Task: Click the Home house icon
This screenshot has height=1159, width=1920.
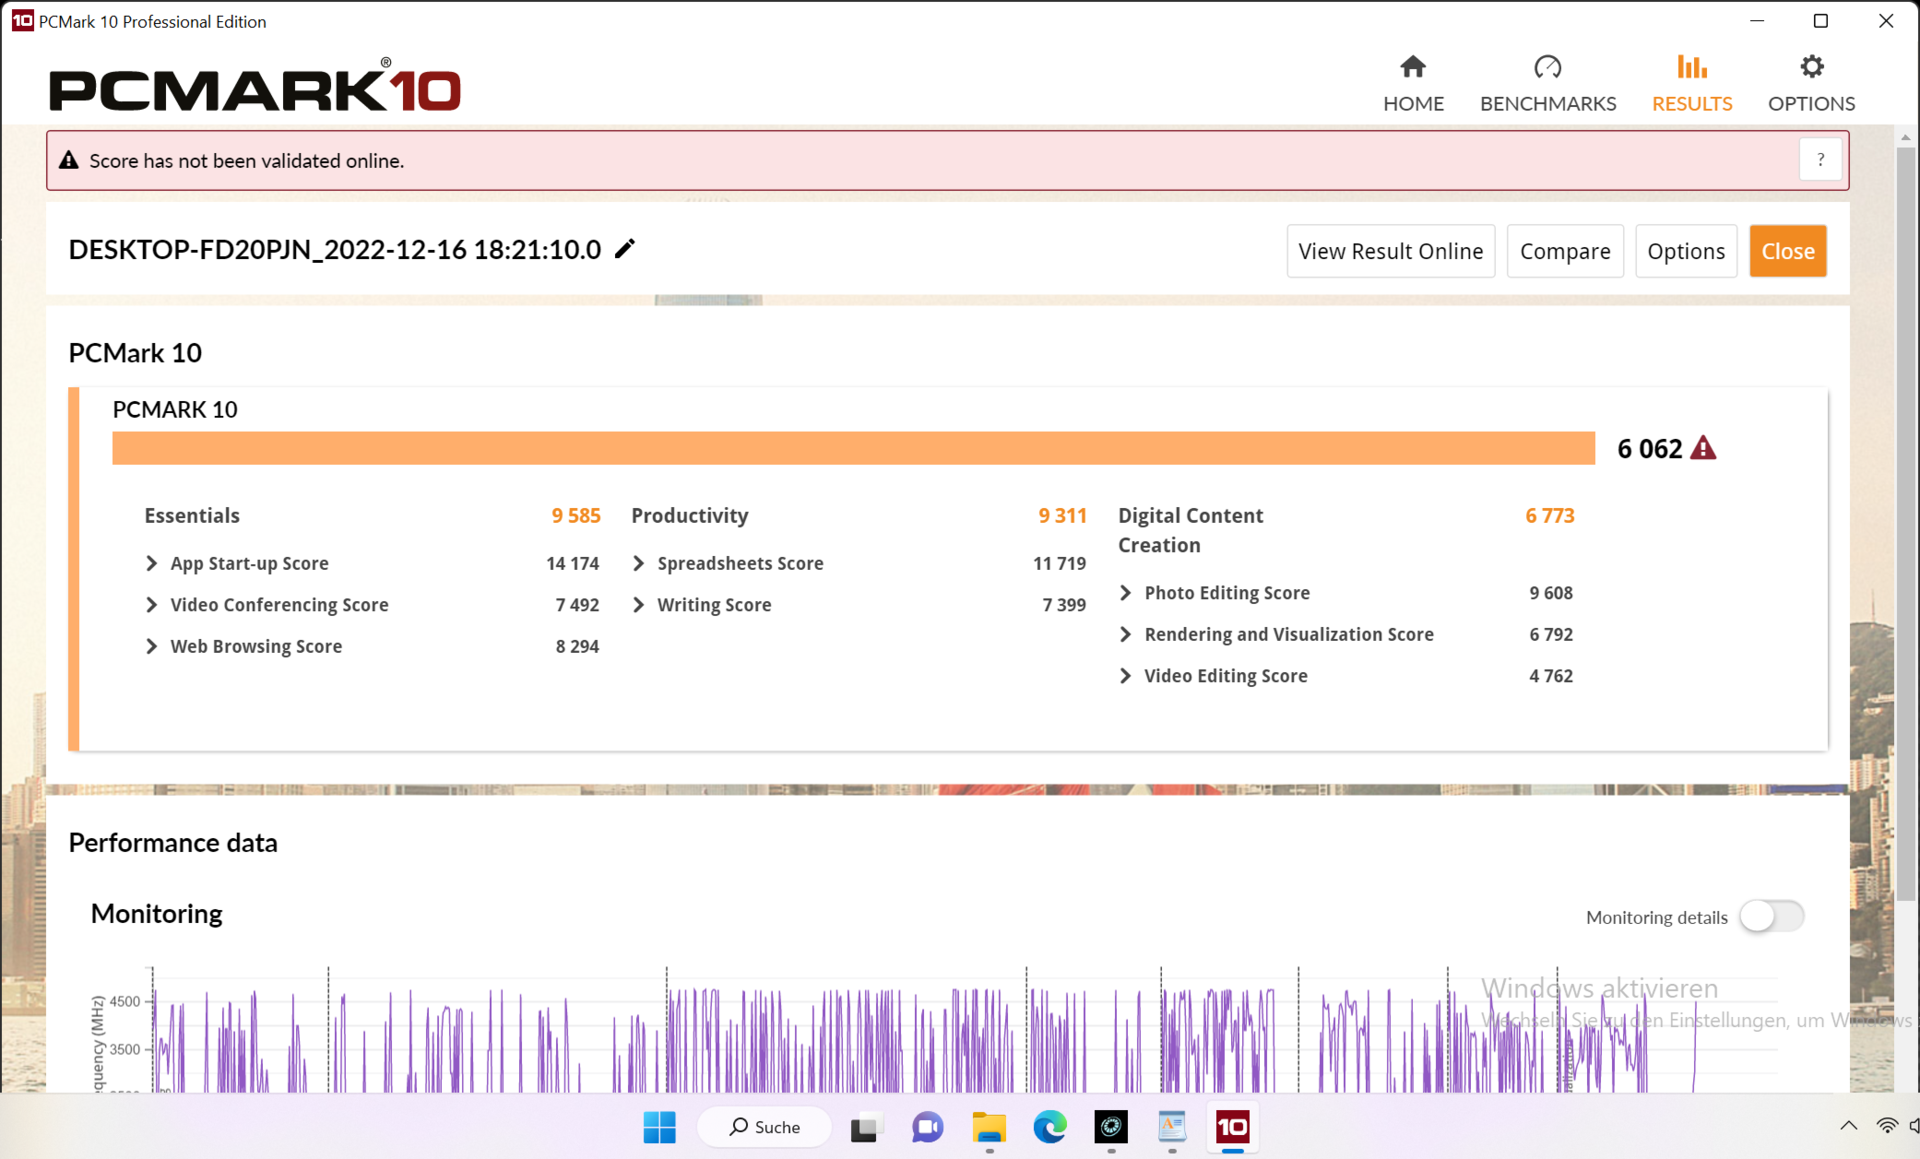Action: point(1412,67)
